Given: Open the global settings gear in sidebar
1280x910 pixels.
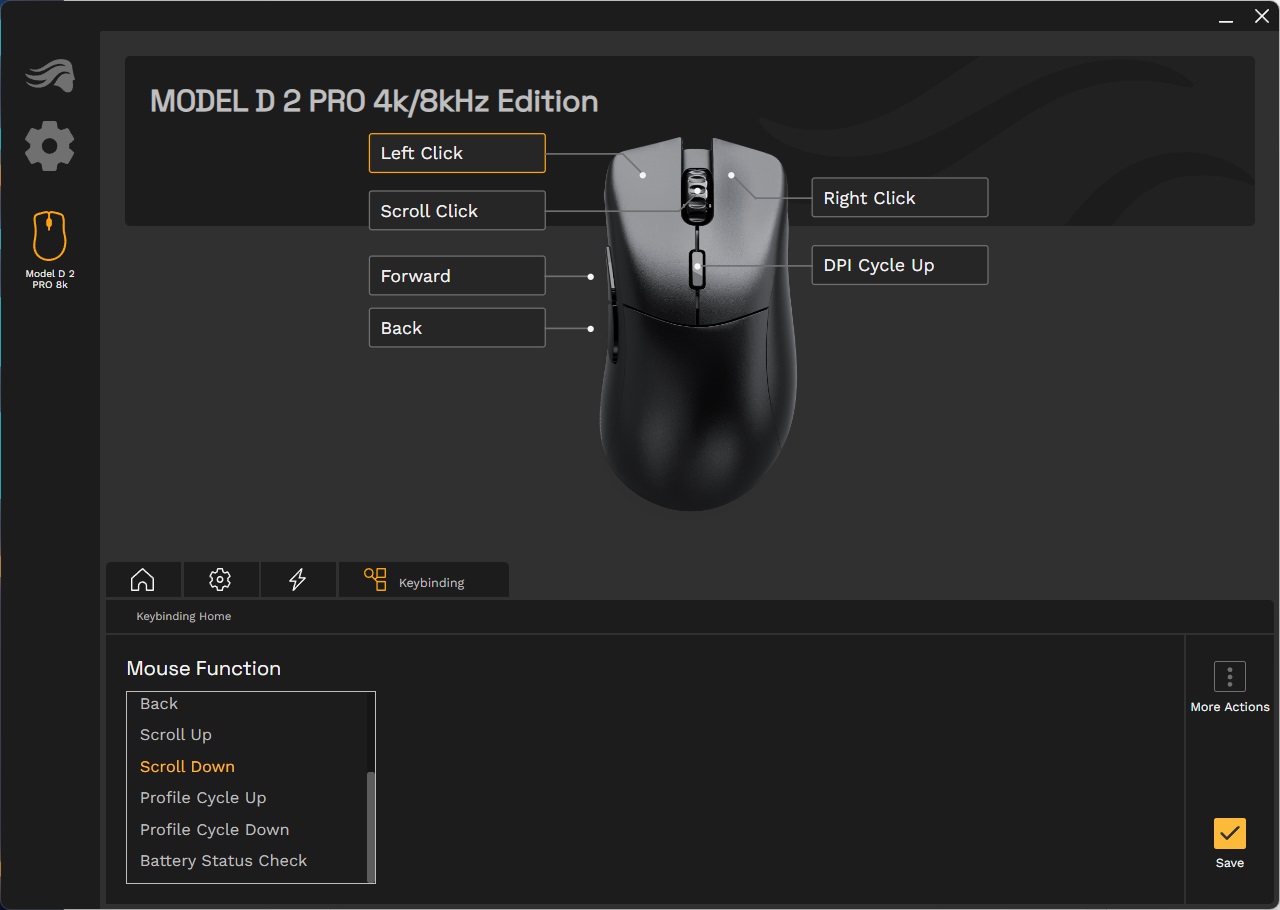Looking at the screenshot, I should tap(50, 146).
